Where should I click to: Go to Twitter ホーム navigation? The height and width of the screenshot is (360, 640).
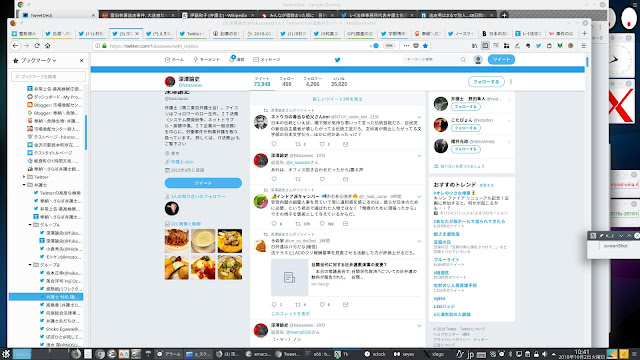(174, 60)
